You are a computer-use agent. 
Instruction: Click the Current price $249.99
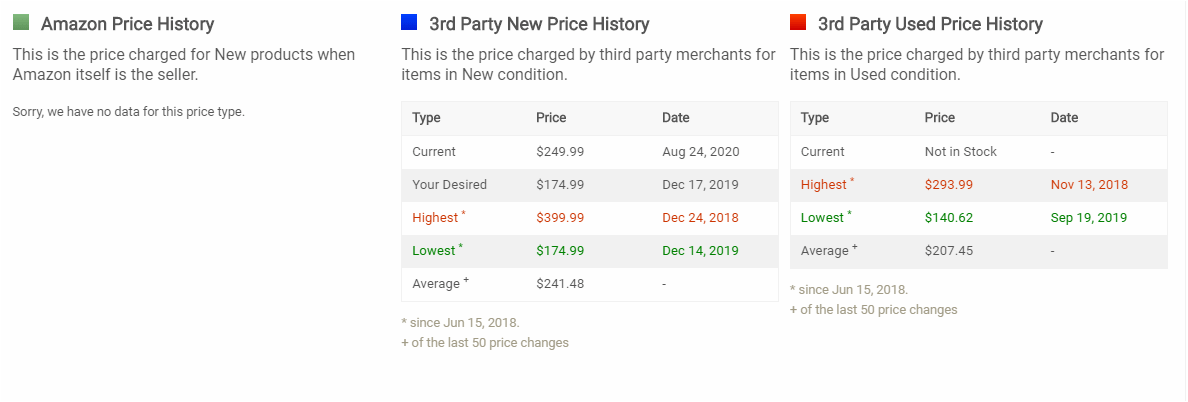tap(560, 151)
